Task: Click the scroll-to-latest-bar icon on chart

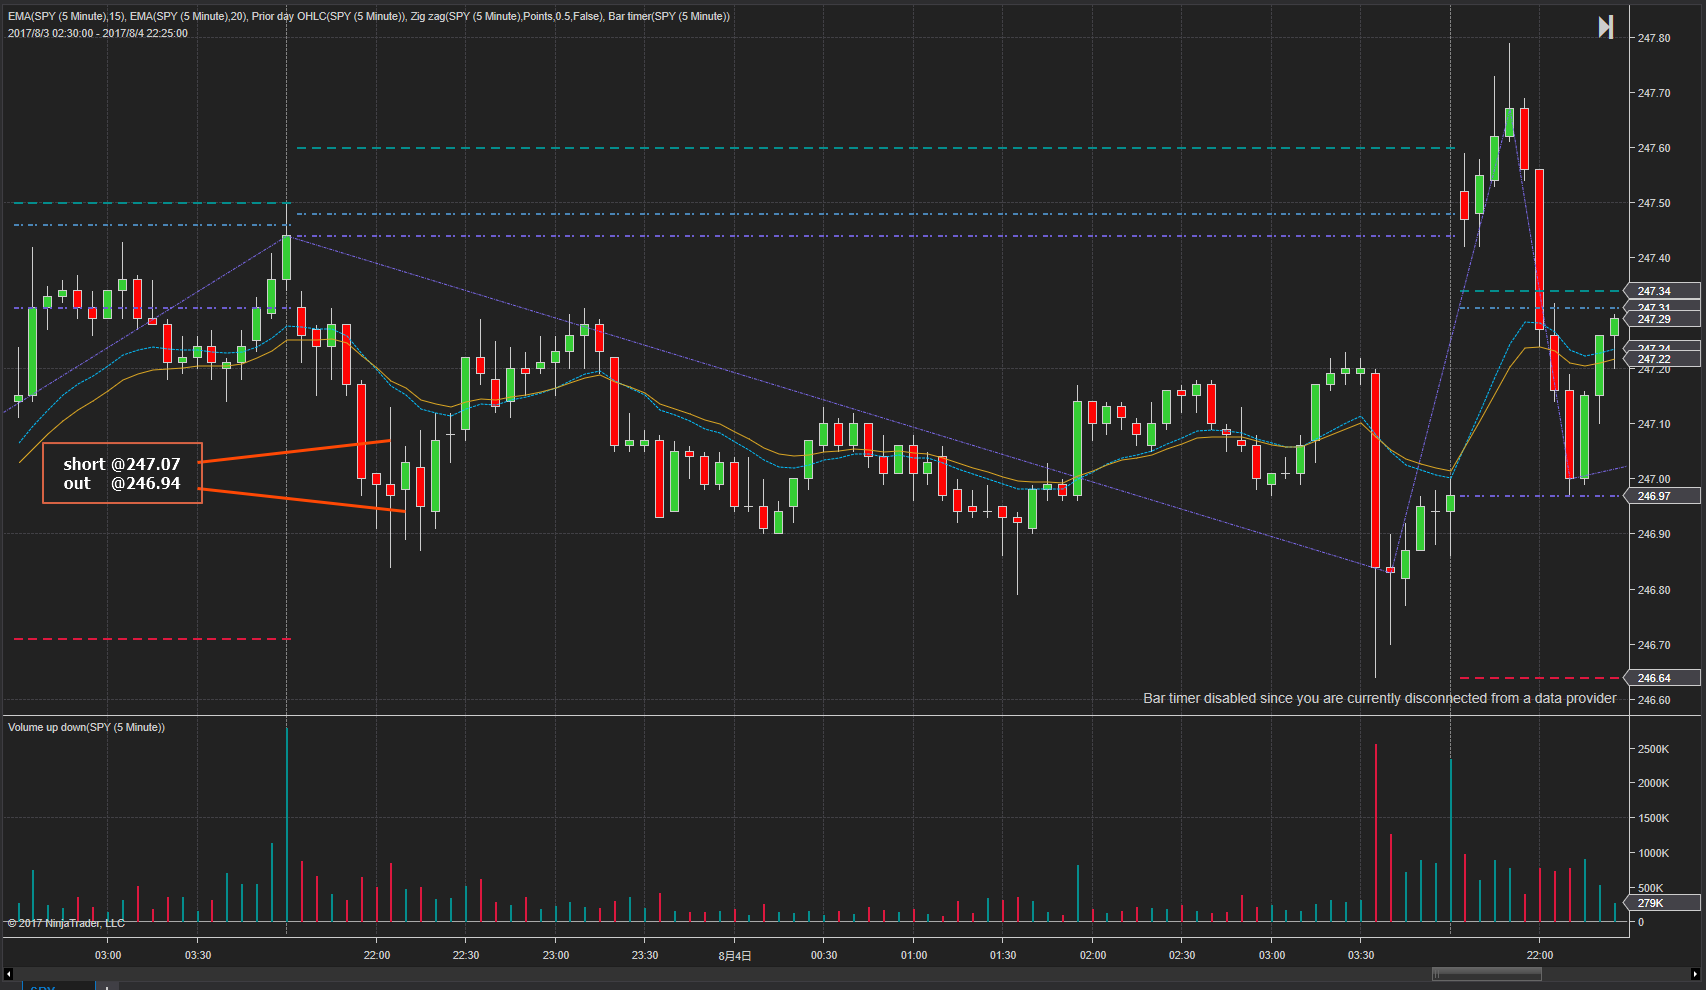Action: pyautogui.click(x=1606, y=27)
